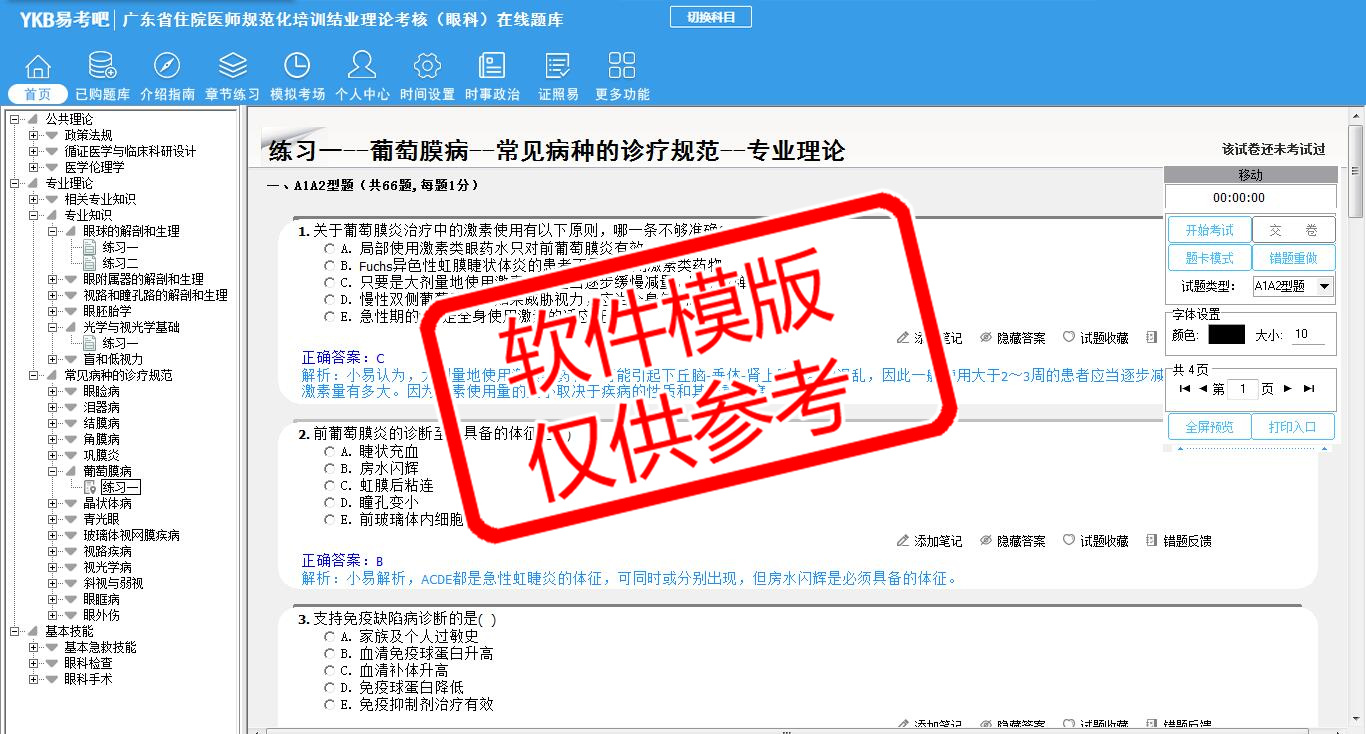Screen dimensions: 1366x734
Task: Select option D 瞳孔变小 in question 2
Action: 330,502
